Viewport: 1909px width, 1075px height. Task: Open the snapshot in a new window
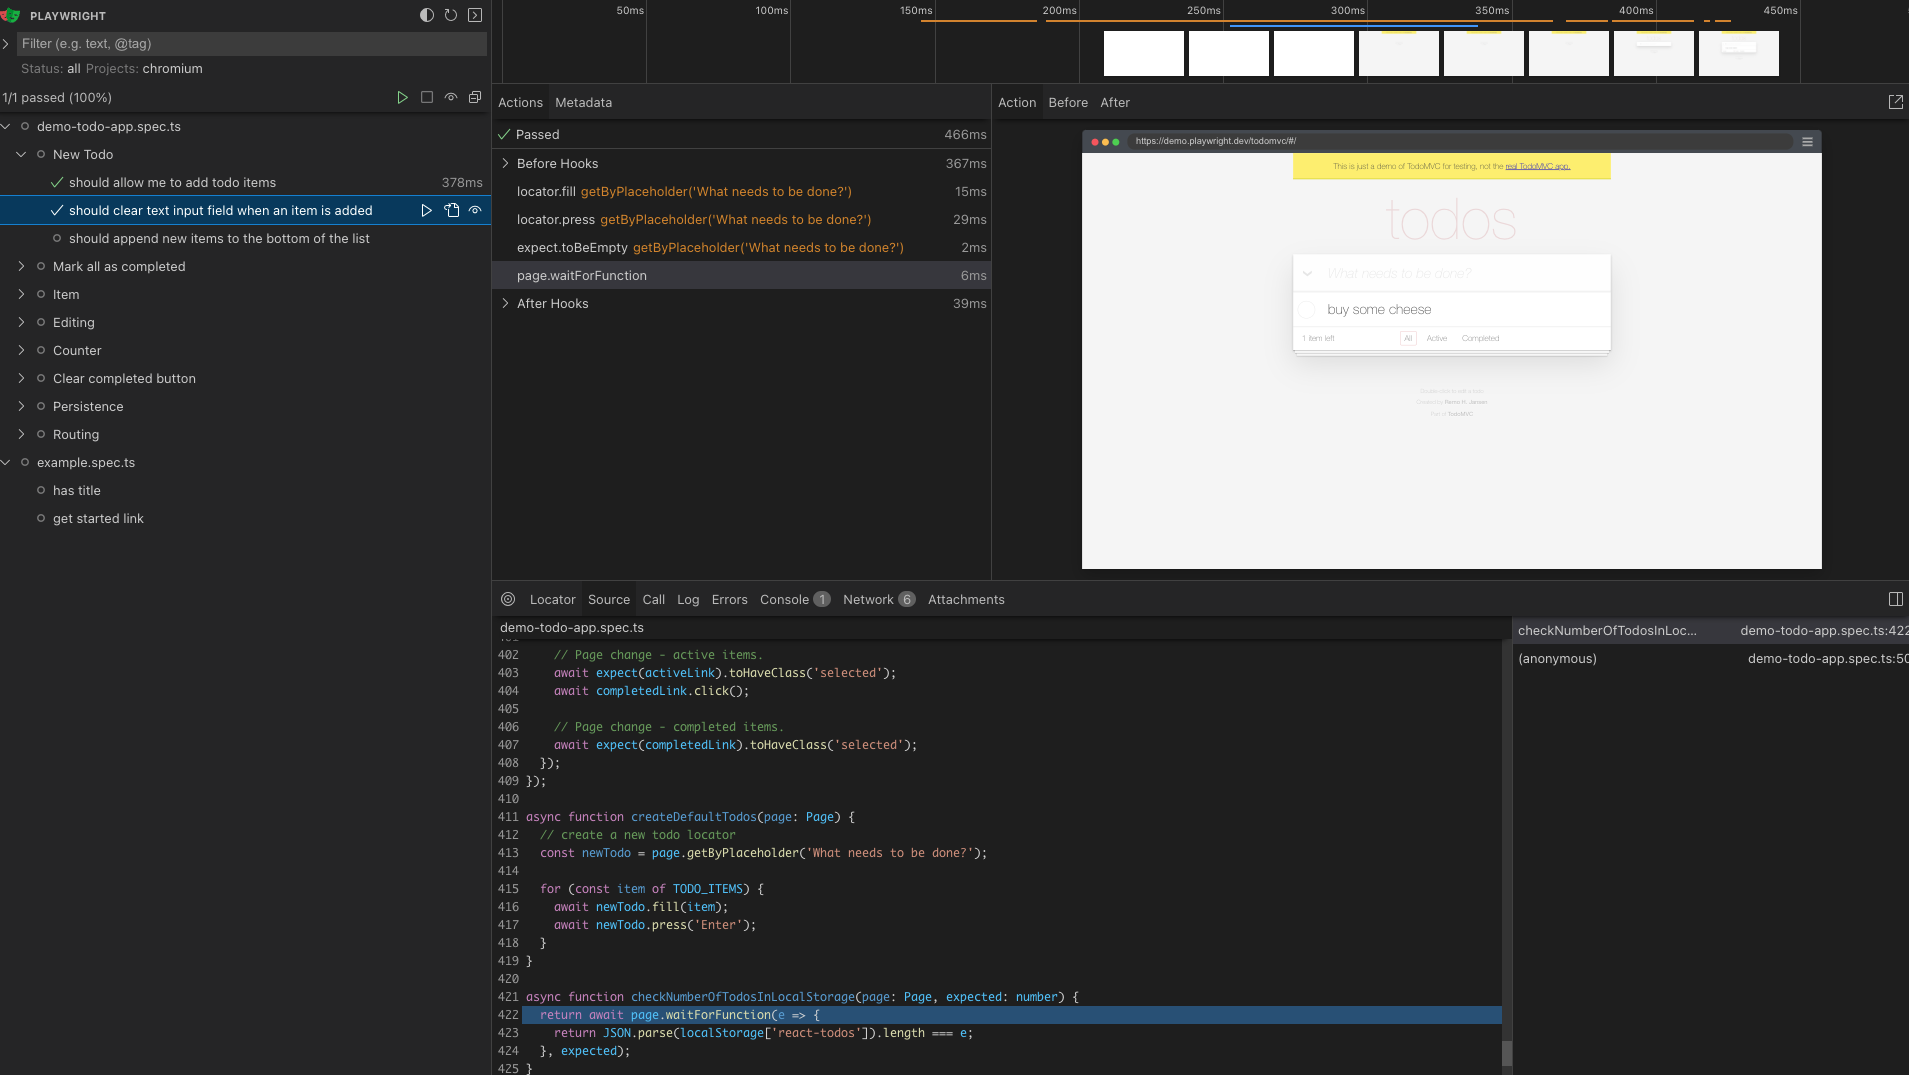(x=1895, y=102)
